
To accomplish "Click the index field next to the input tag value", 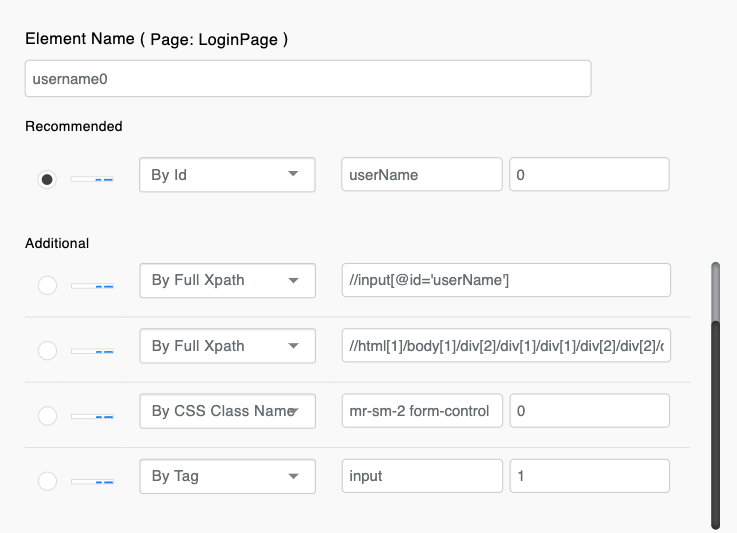I will 589,476.
